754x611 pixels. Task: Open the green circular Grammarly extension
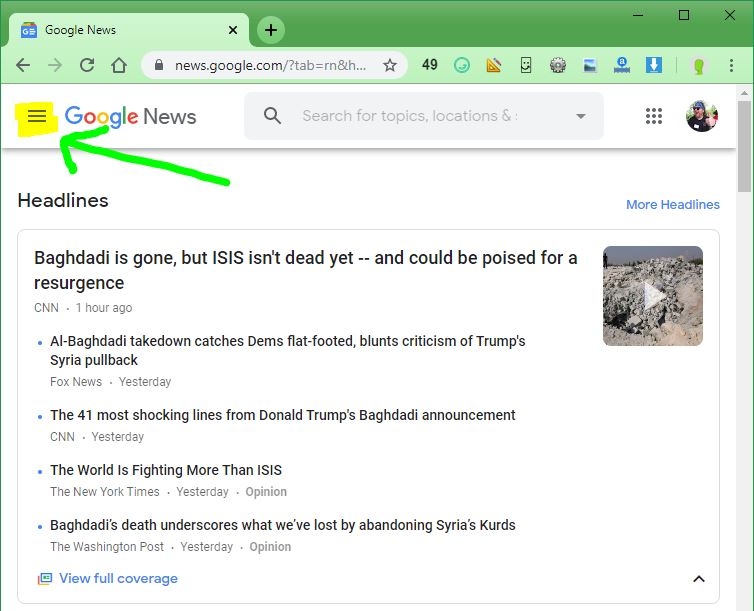[x=462, y=65]
